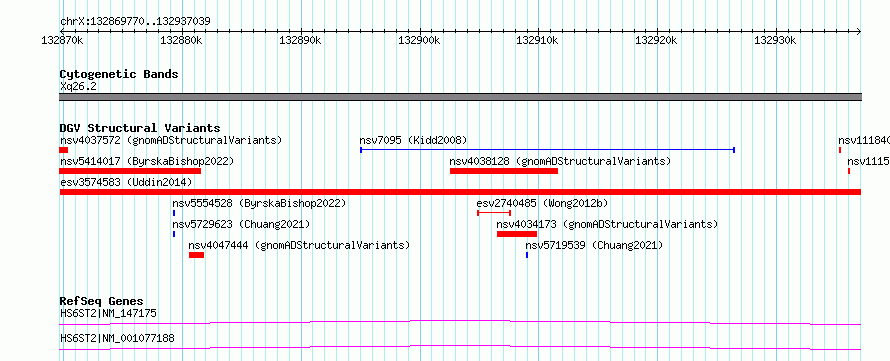Select the nsv5719539 Chuang2021 blue marker
890x361 pixels.
pos(527,255)
